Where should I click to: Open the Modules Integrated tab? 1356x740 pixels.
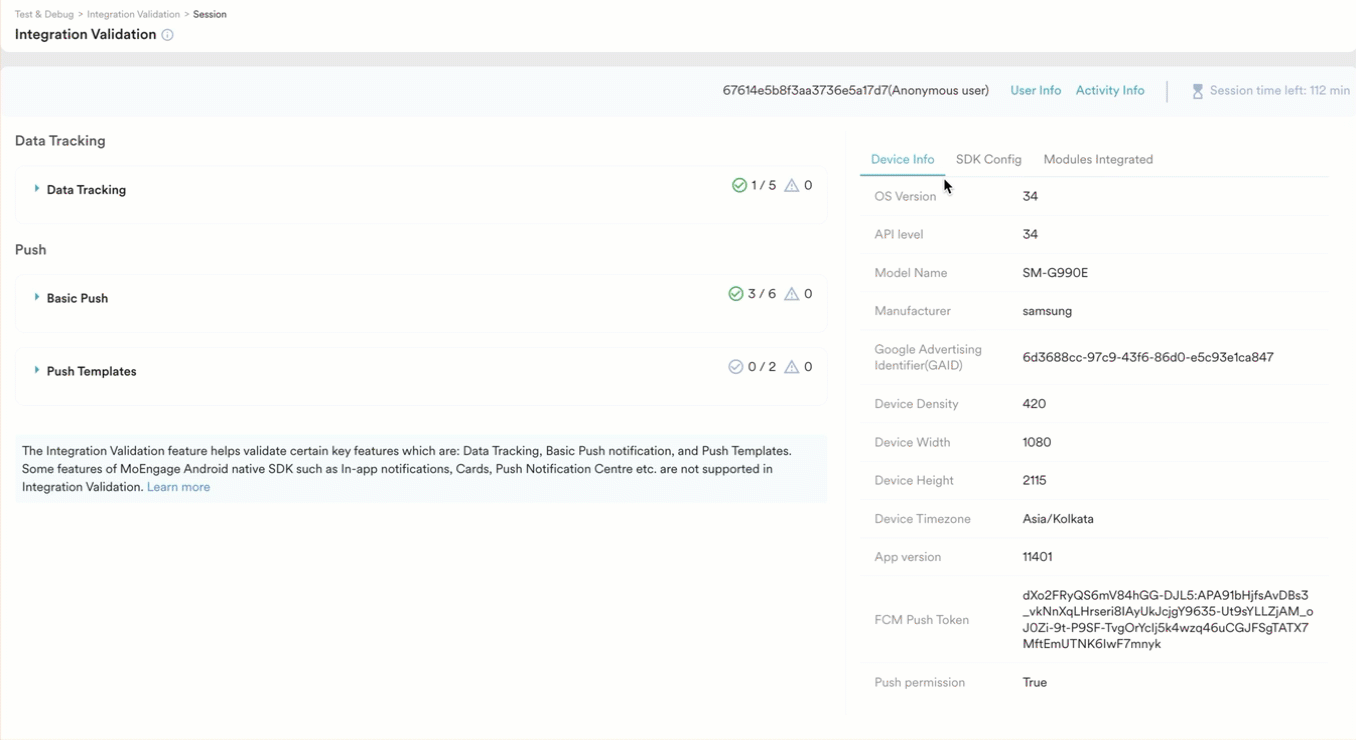pos(1097,160)
